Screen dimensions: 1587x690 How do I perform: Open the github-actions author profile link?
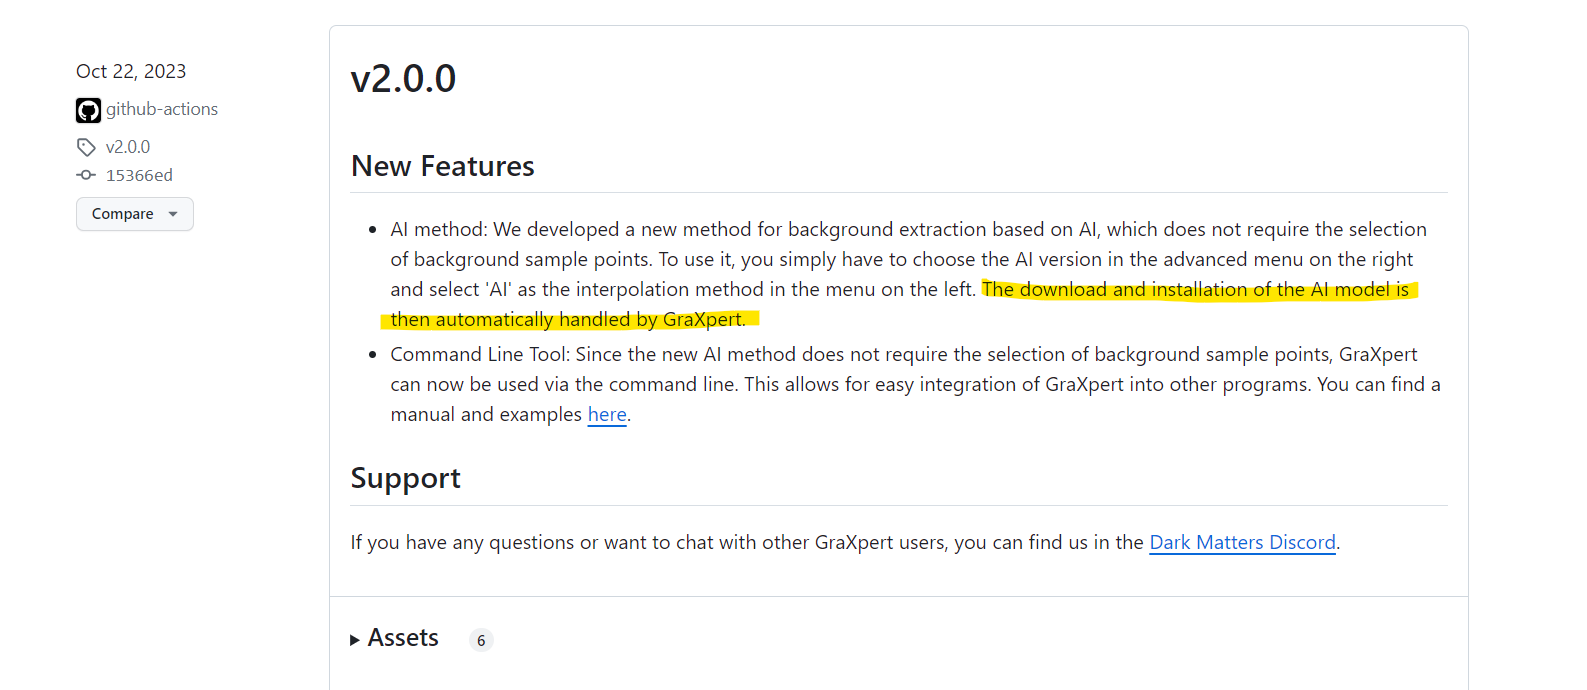point(162,109)
